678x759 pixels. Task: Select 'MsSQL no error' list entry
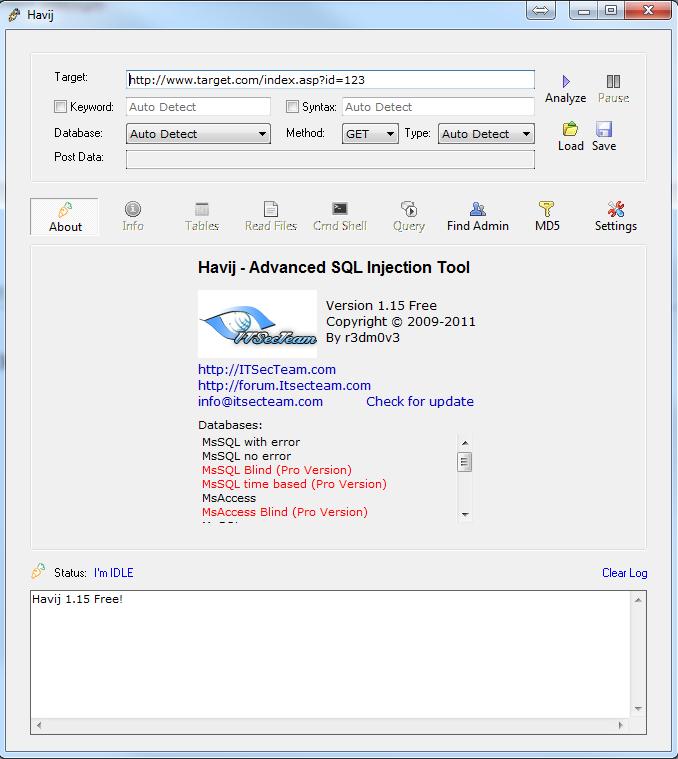246,456
